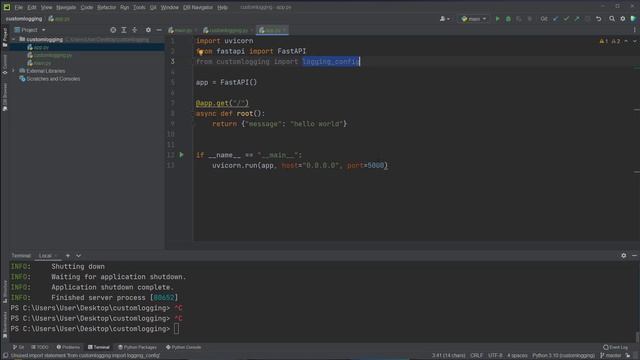
Task: Collapse the customlogging root folder
Action: coord(13,40)
